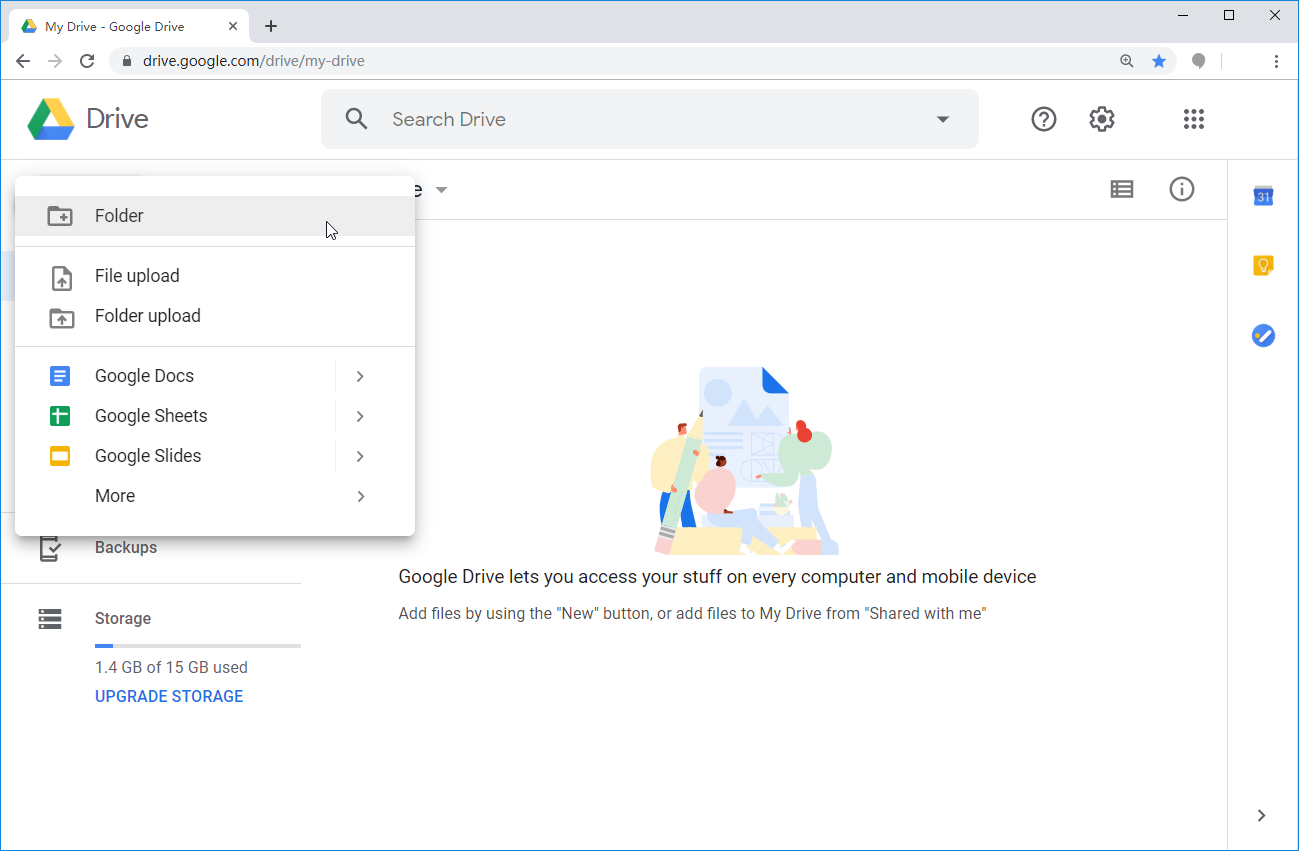Image resolution: width=1299 pixels, height=851 pixels.
Task: Open Google Calendar side panel
Action: point(1263,196)
